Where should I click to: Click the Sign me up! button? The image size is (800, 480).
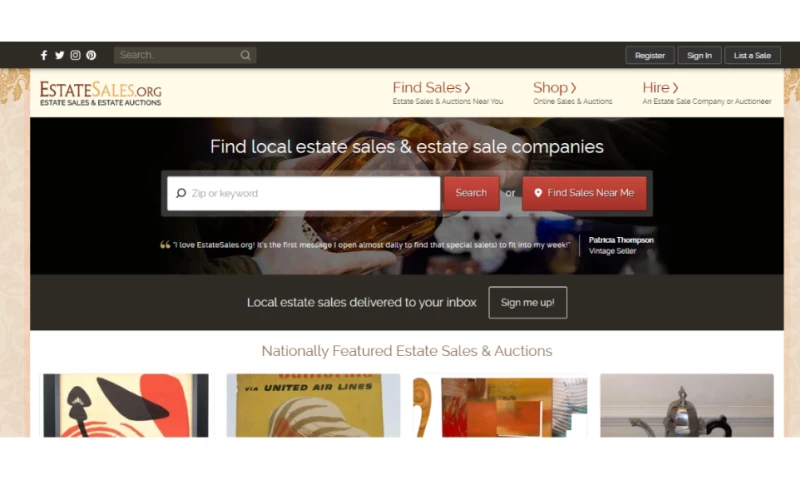point(528,302)
